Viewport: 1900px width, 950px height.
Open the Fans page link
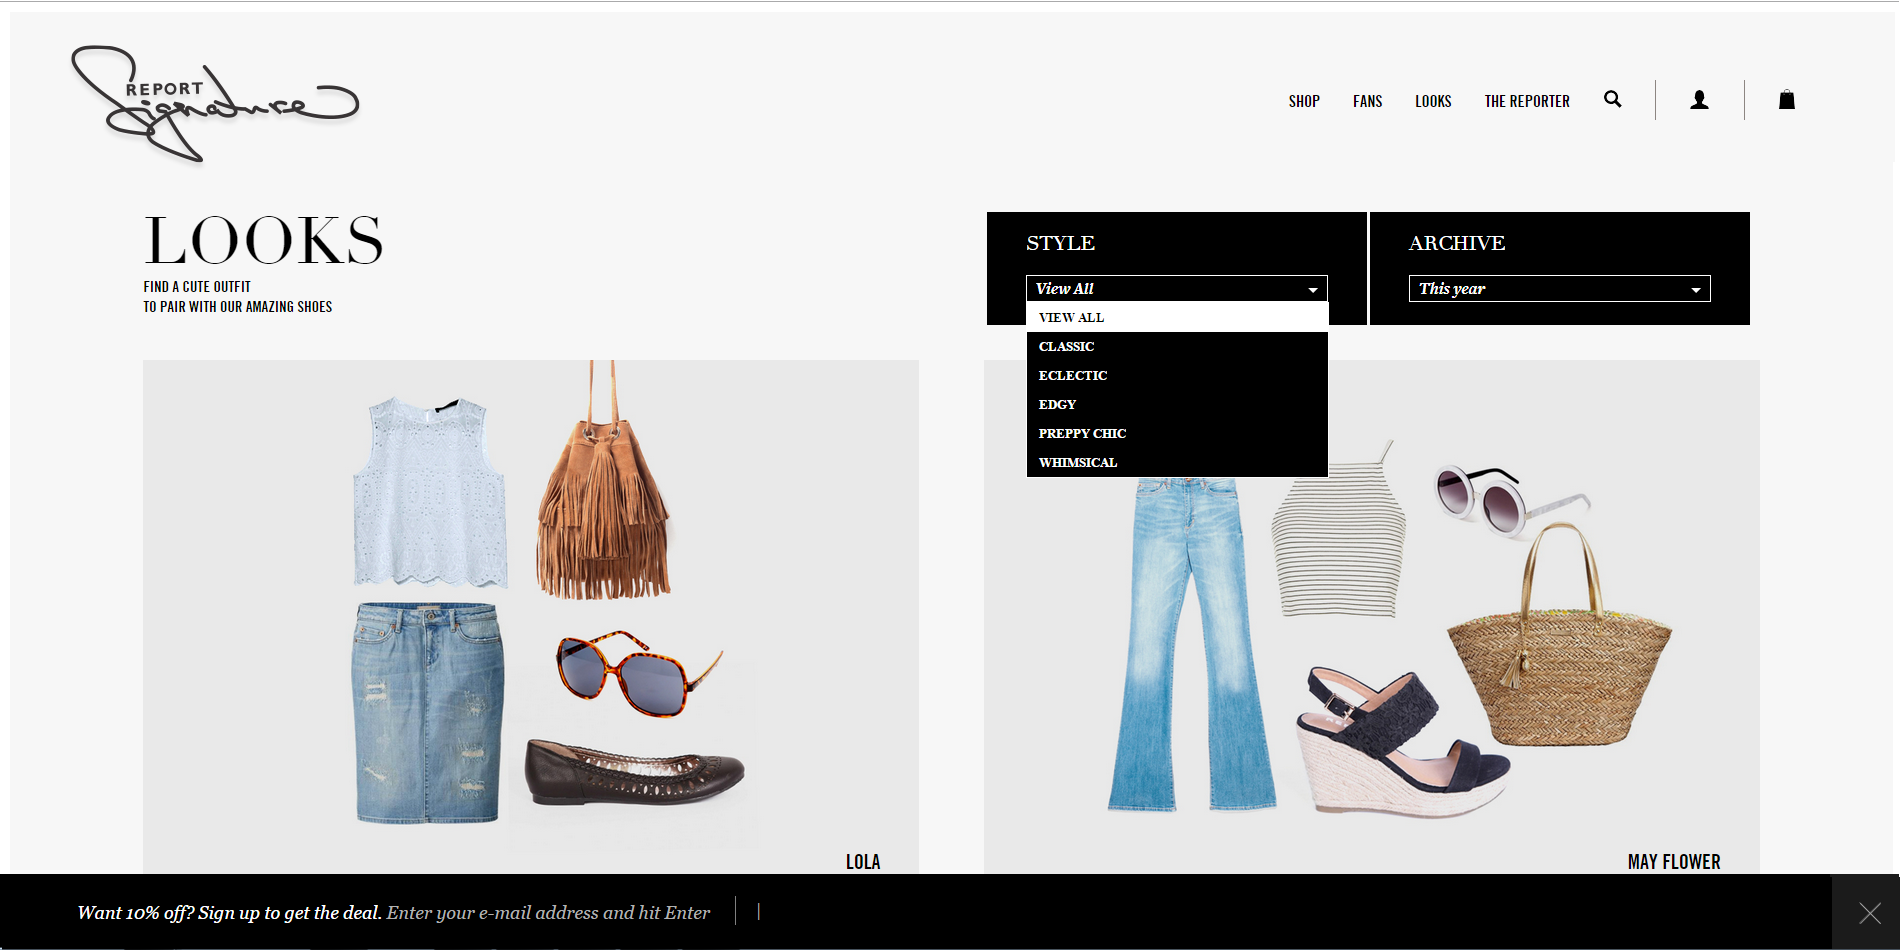point(1367,101)
